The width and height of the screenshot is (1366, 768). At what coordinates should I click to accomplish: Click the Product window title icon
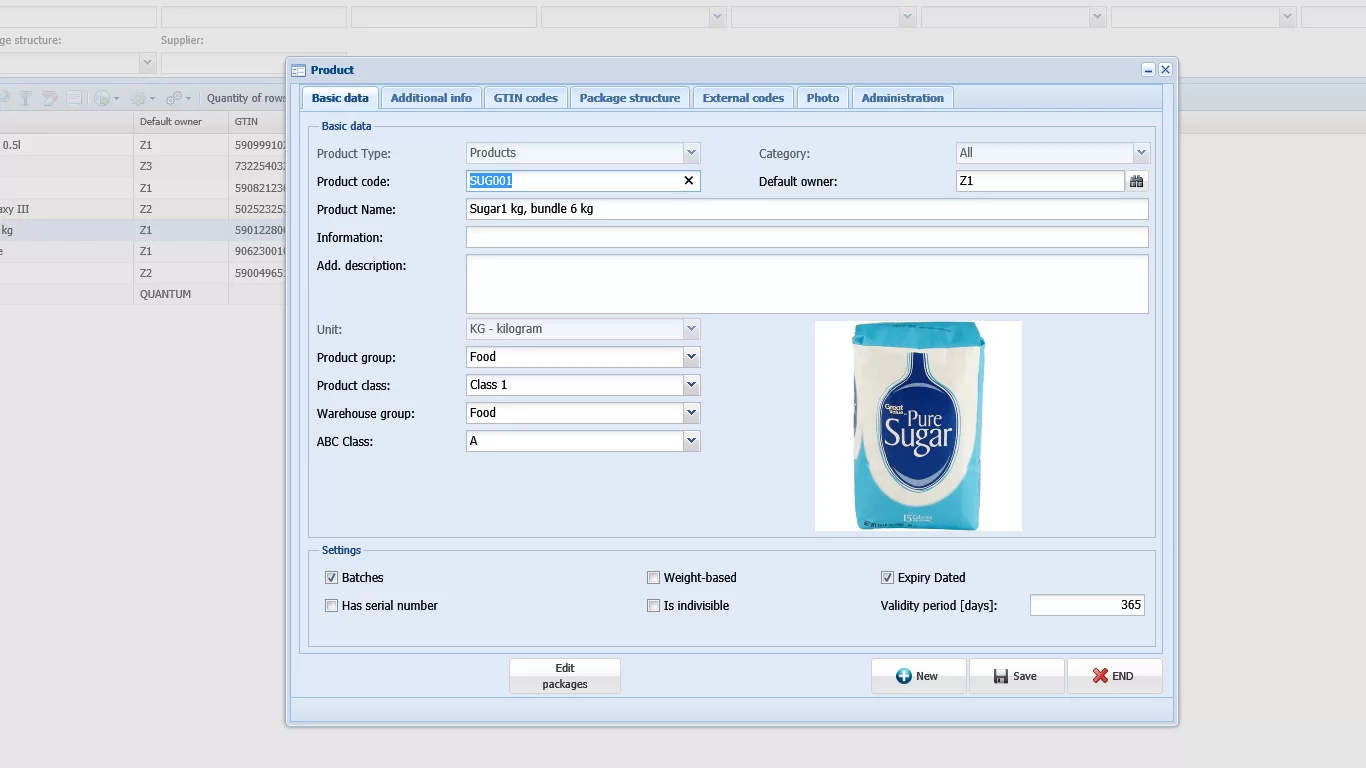pyautogui.click(x=298, y=70)
